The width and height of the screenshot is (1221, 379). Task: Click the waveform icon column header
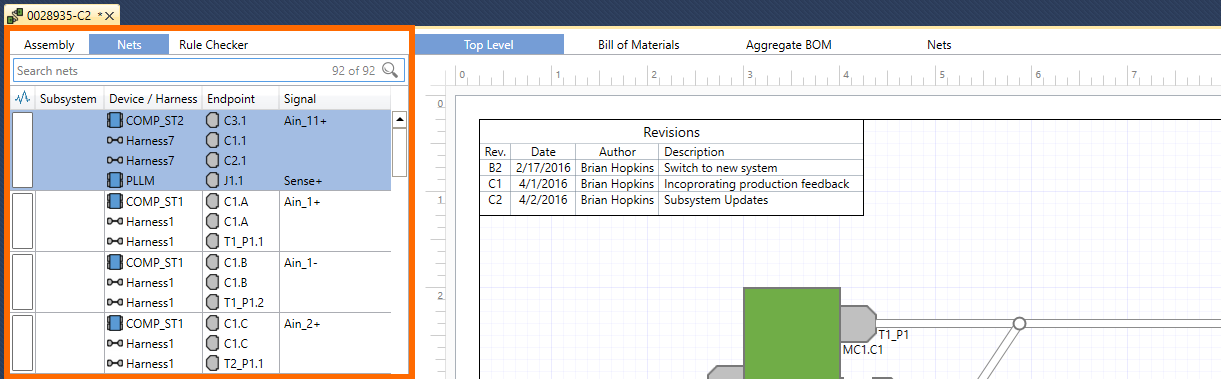tap(23, 98)
